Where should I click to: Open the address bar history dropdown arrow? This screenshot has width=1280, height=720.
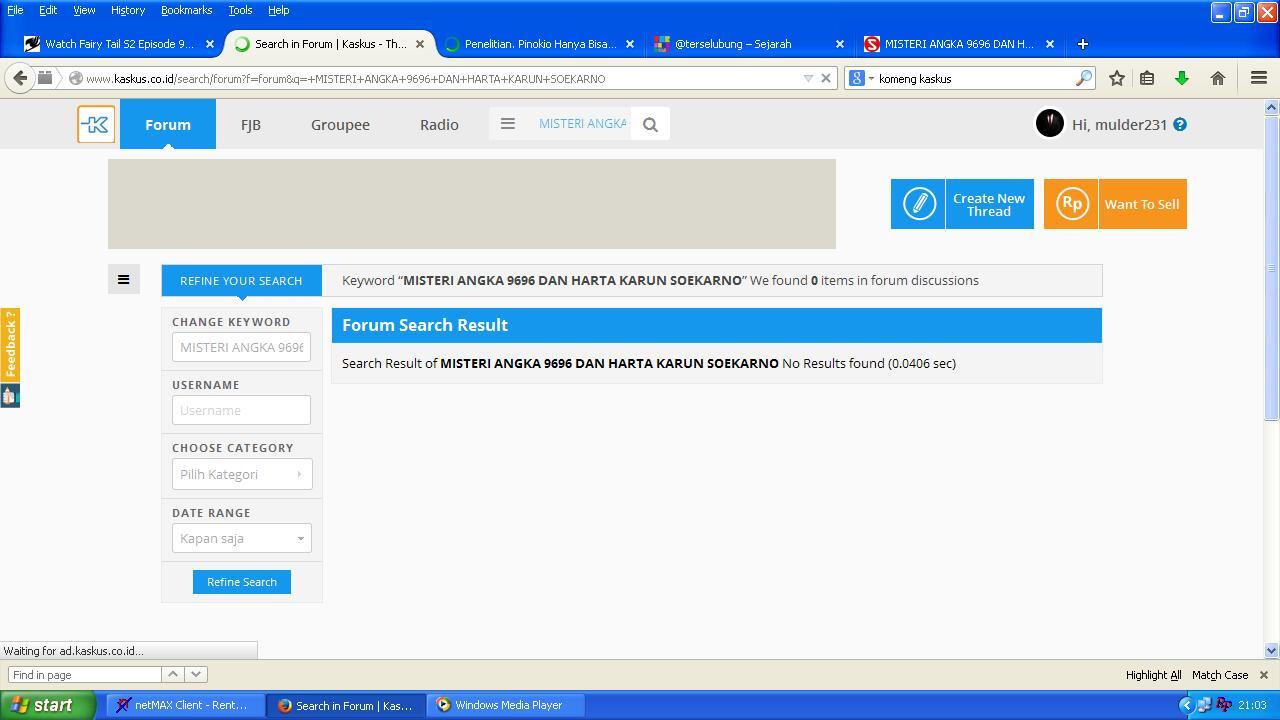click(808, 78)
